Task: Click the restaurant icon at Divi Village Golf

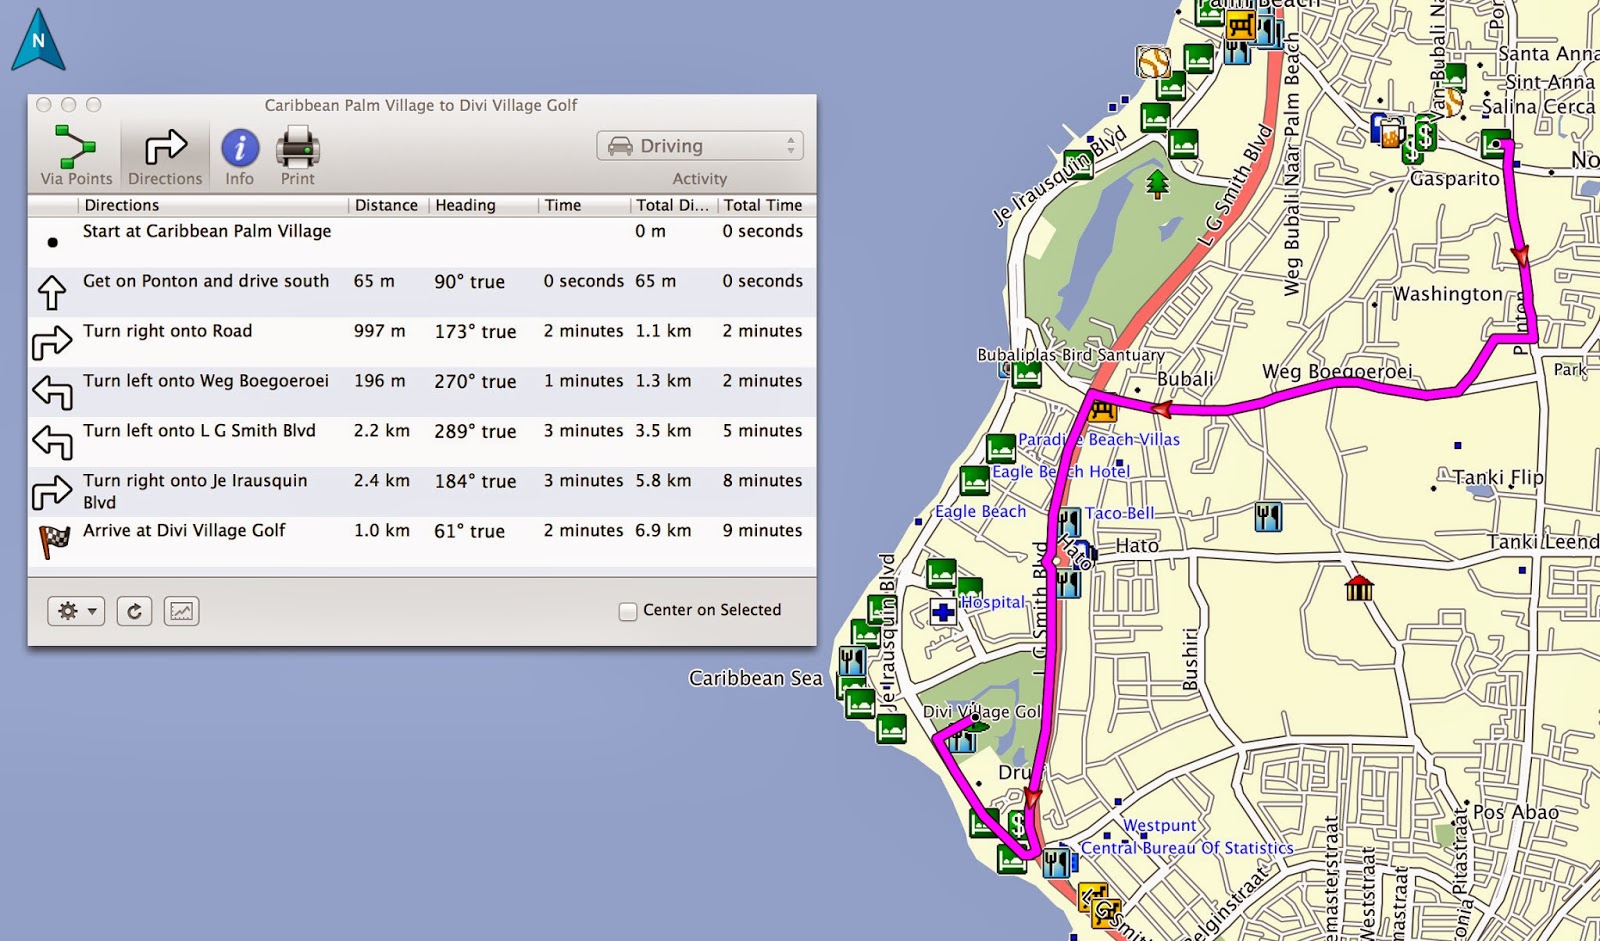Action: [962, 739]
